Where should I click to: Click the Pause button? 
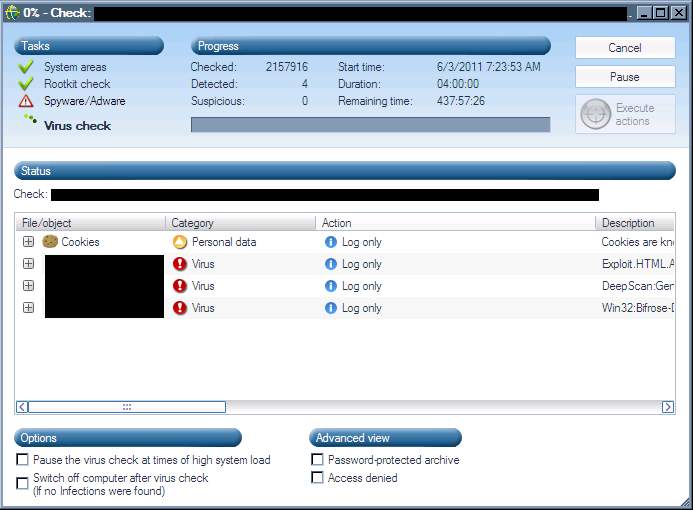click(x=625, y=77)
